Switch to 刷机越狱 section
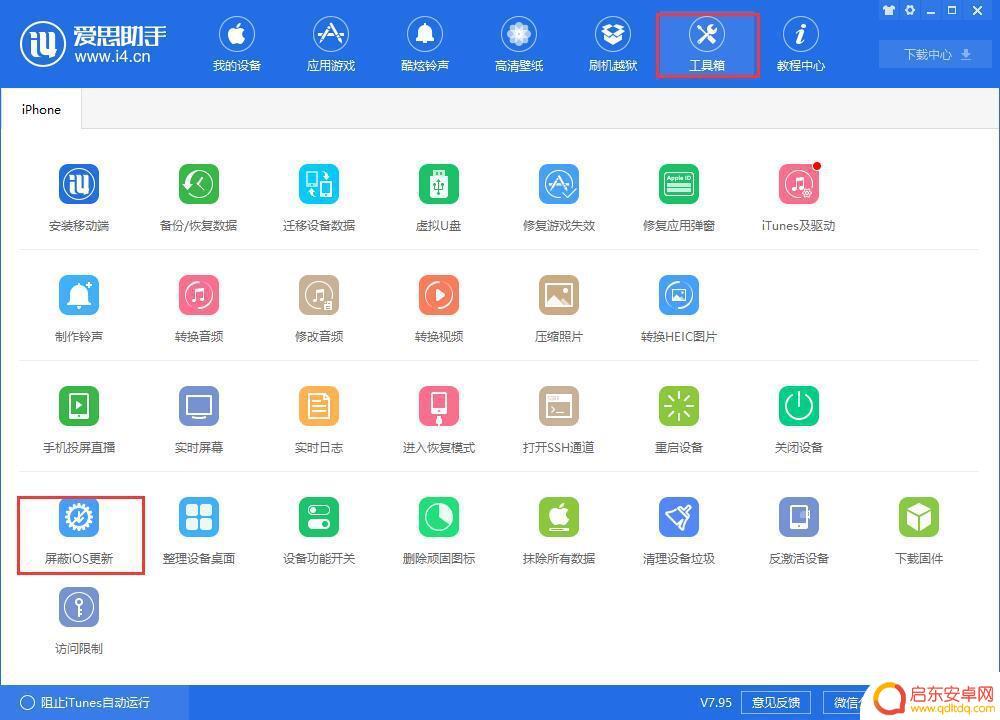The height and width of the screenshot is (720, 1000). coord(613,45)
